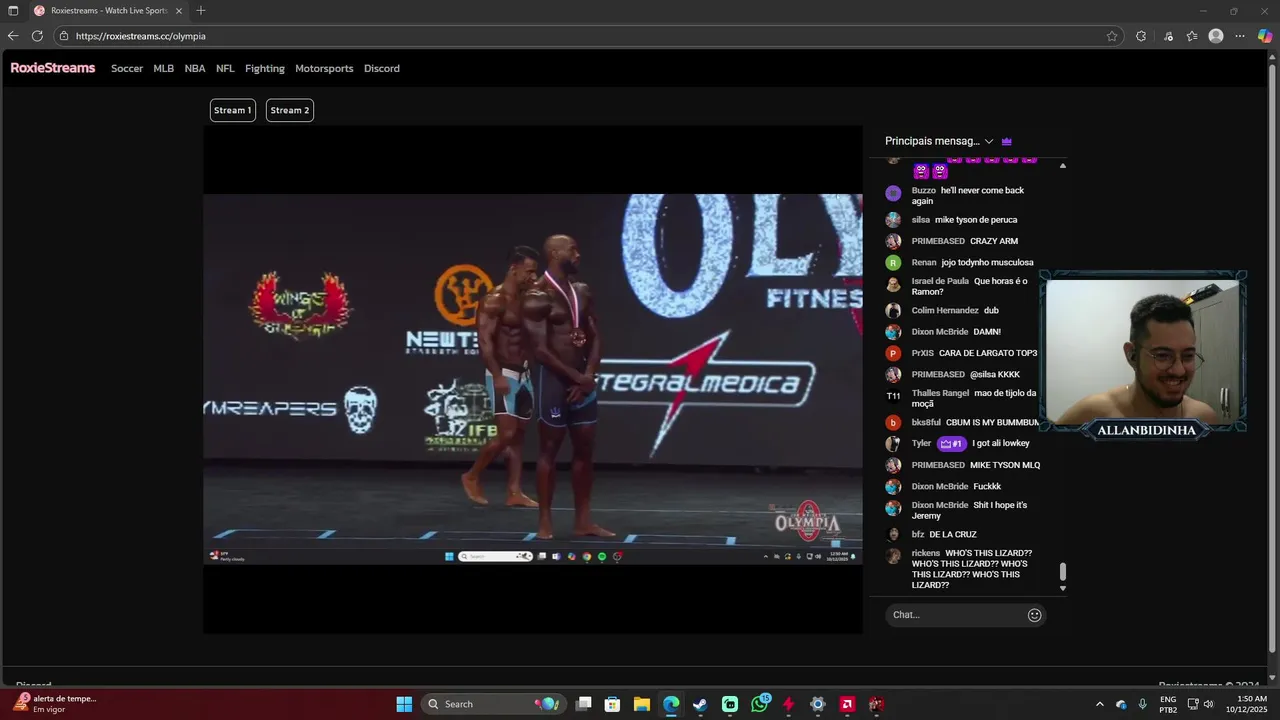1280x720 pixels.
Task: Click the purple crown icon in chat header
Action: tap(1007, 141)
